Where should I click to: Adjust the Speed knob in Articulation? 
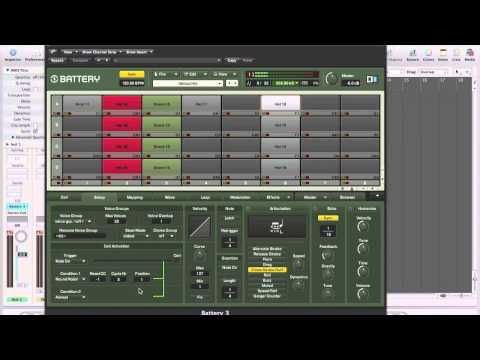[298, 264]
